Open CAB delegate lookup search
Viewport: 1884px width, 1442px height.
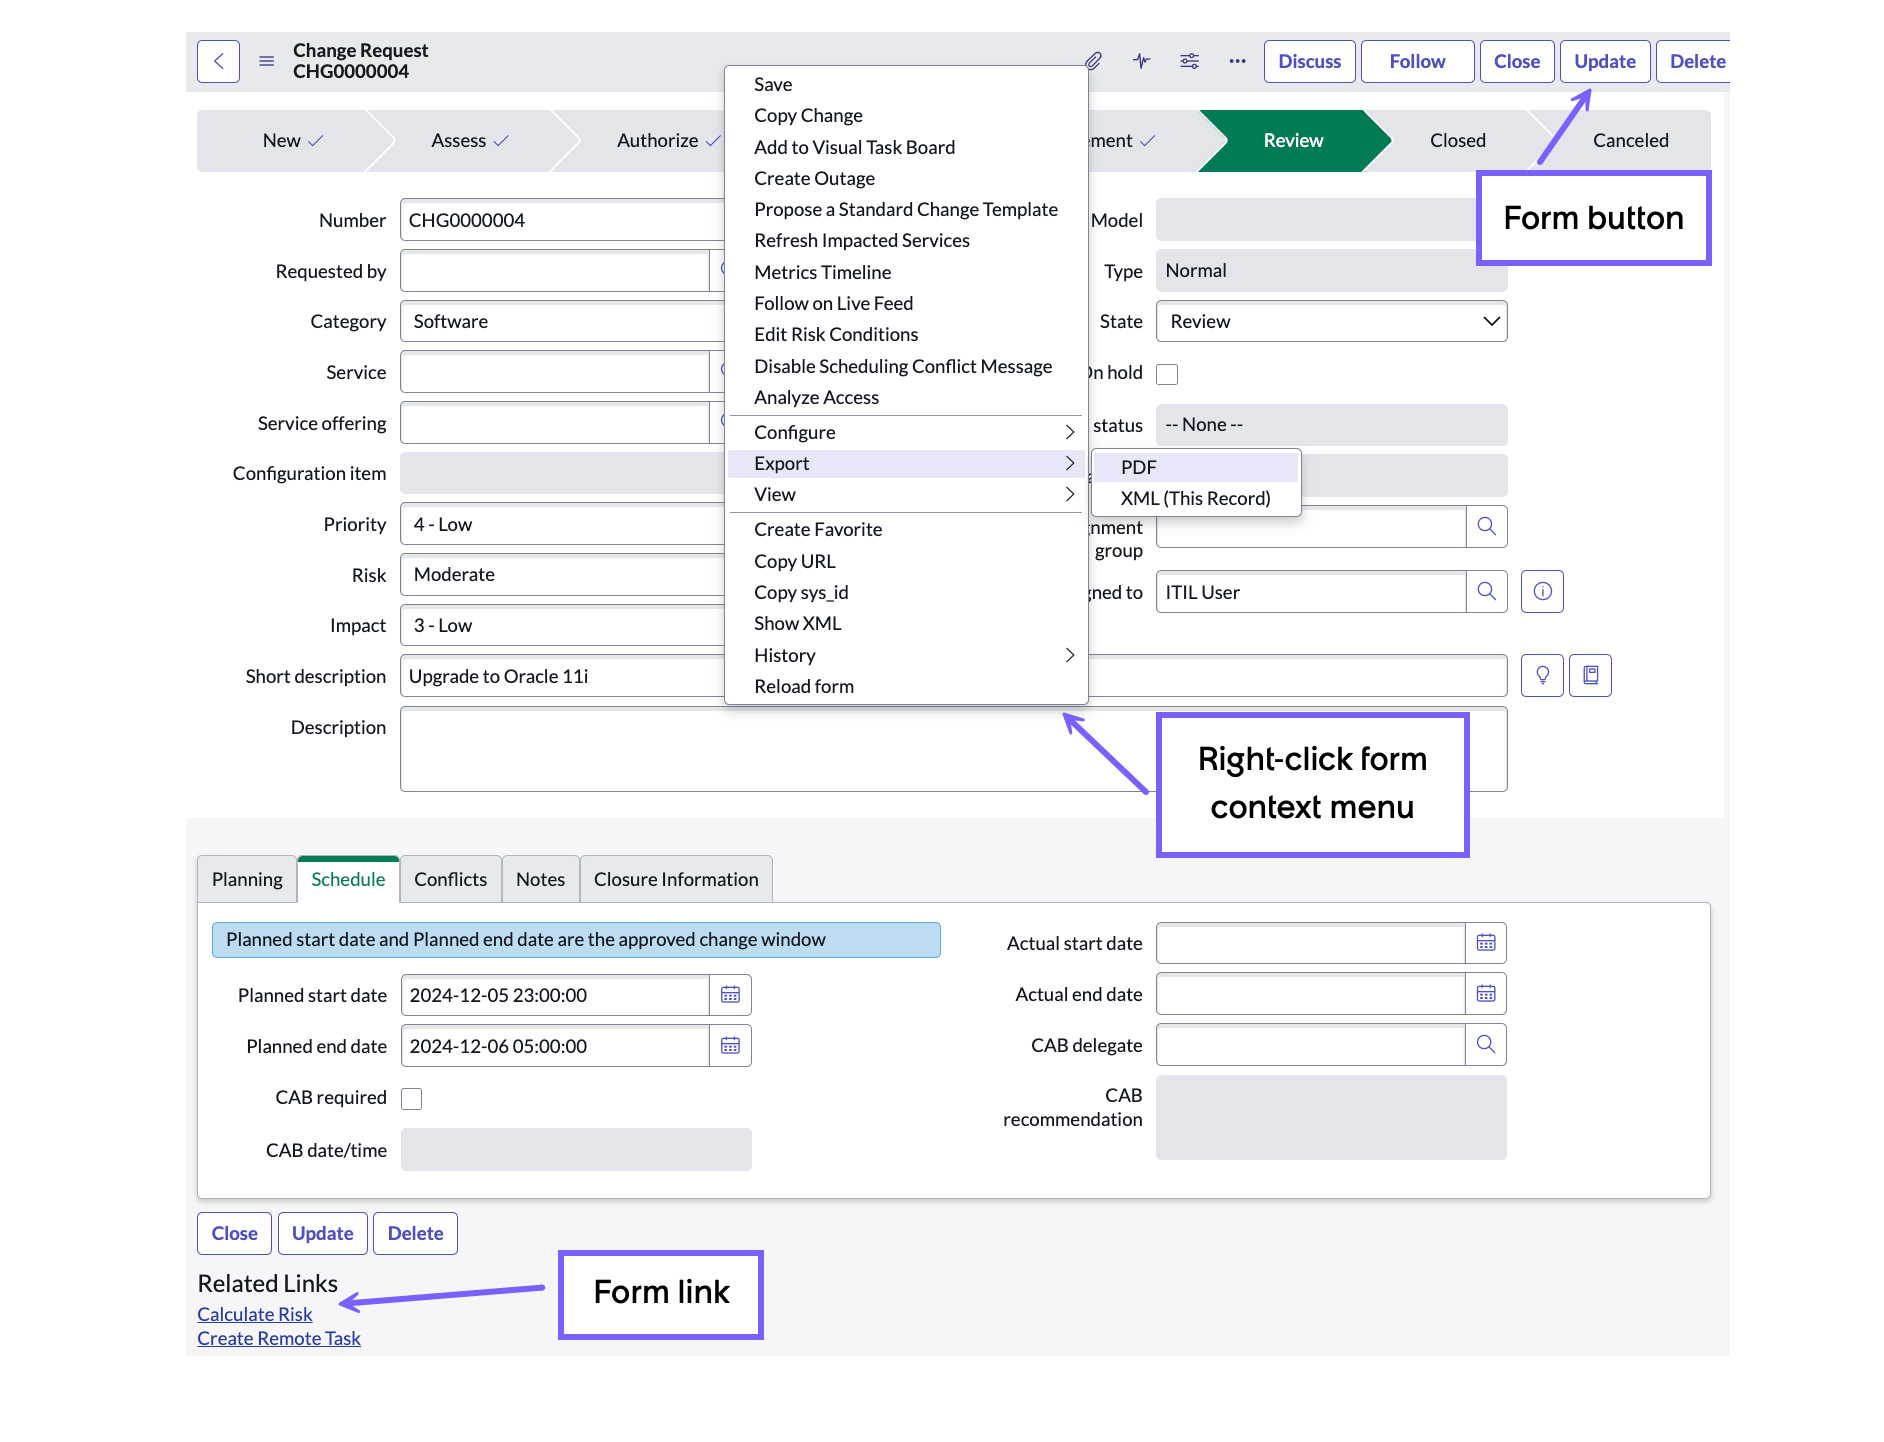[1486, 1045]
